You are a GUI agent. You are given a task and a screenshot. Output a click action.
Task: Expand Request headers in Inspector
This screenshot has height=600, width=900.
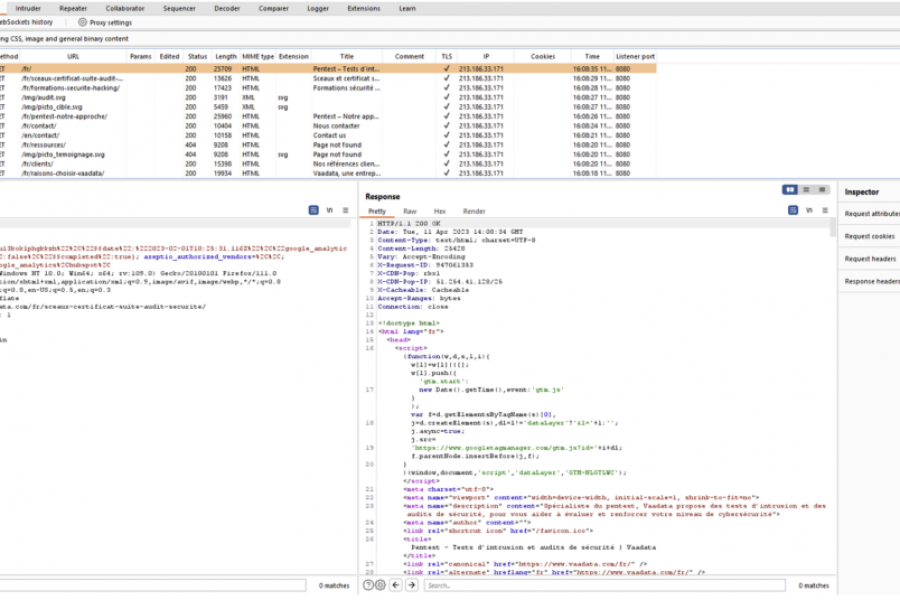pyautogui.click(x=869, y=259)
